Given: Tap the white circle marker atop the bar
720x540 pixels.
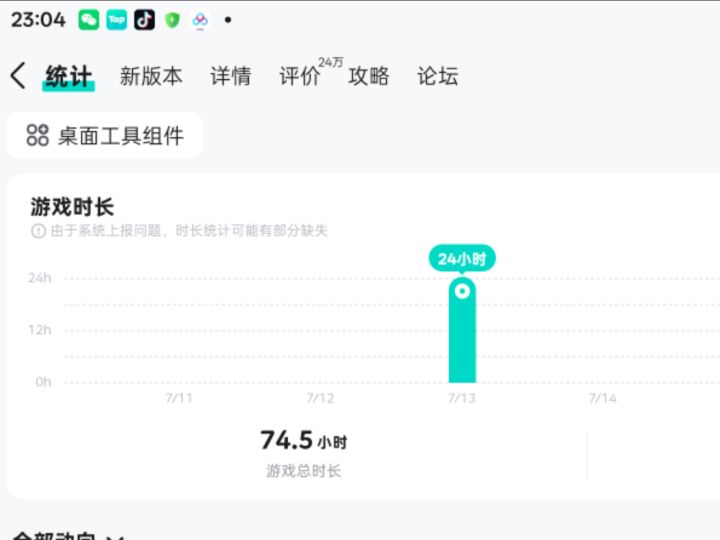Looking at the screenshot, I should tap(462, 291).
